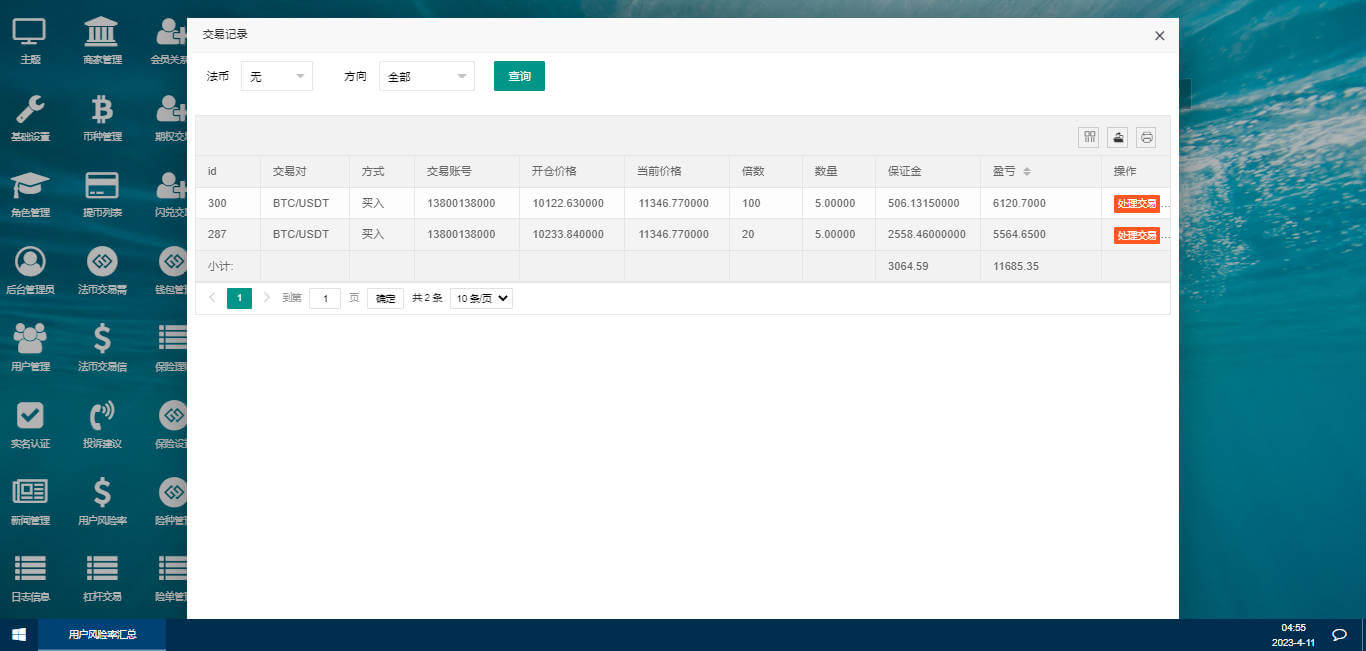Screen dimensions: 1366x651
Task: Open 实名认证 checkmark icon
Action: click(30, 424)
